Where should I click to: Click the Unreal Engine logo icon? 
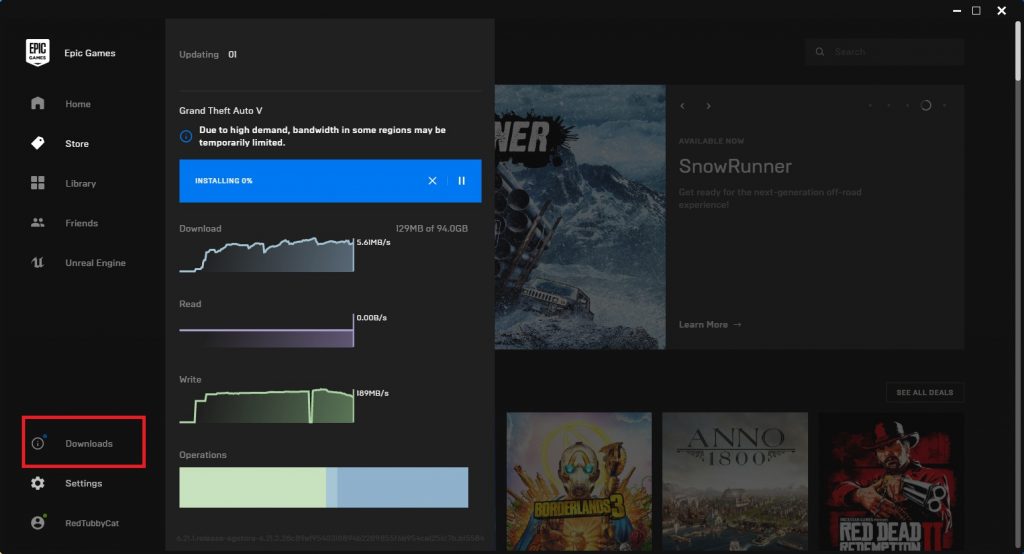(x=38, y=263)
